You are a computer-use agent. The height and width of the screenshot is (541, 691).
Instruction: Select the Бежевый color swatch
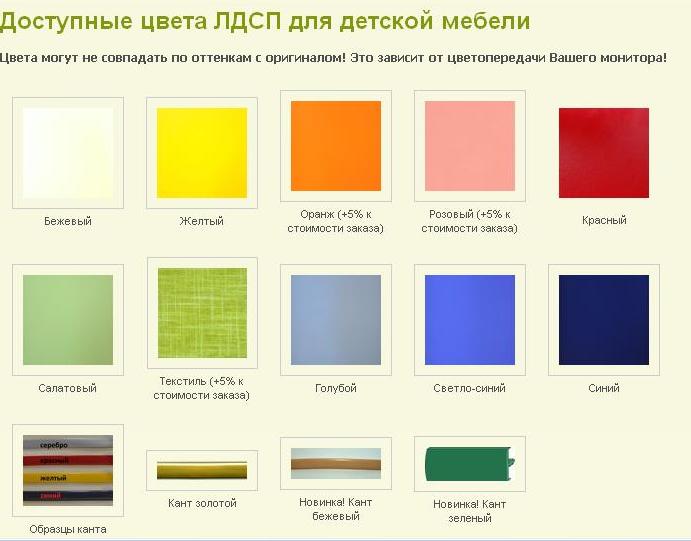[68, 153]
